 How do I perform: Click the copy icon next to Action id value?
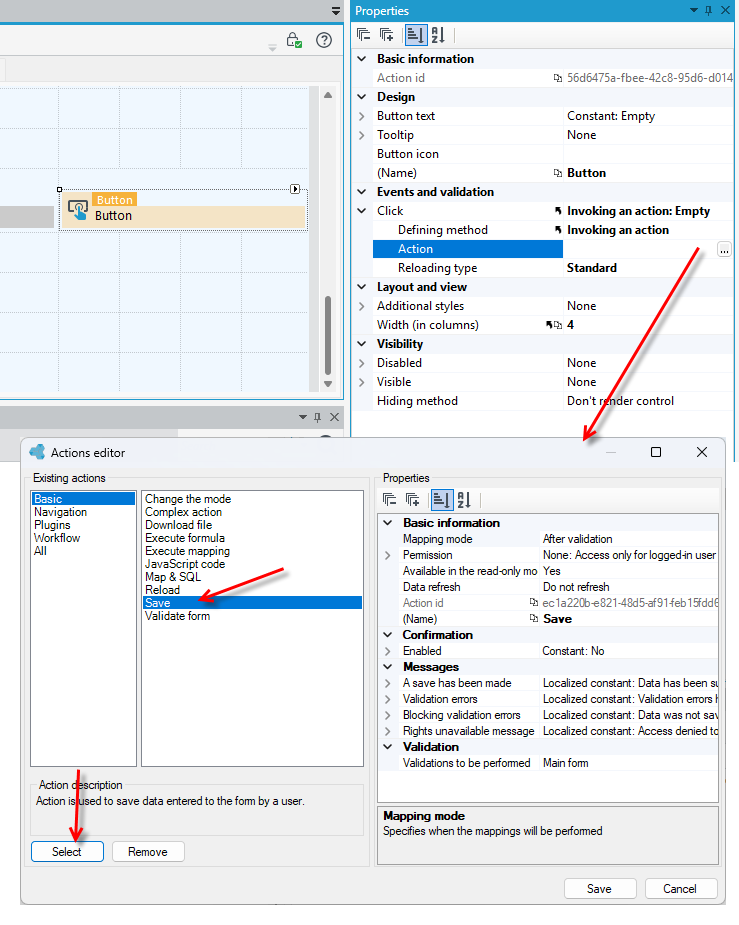[557, 78]
